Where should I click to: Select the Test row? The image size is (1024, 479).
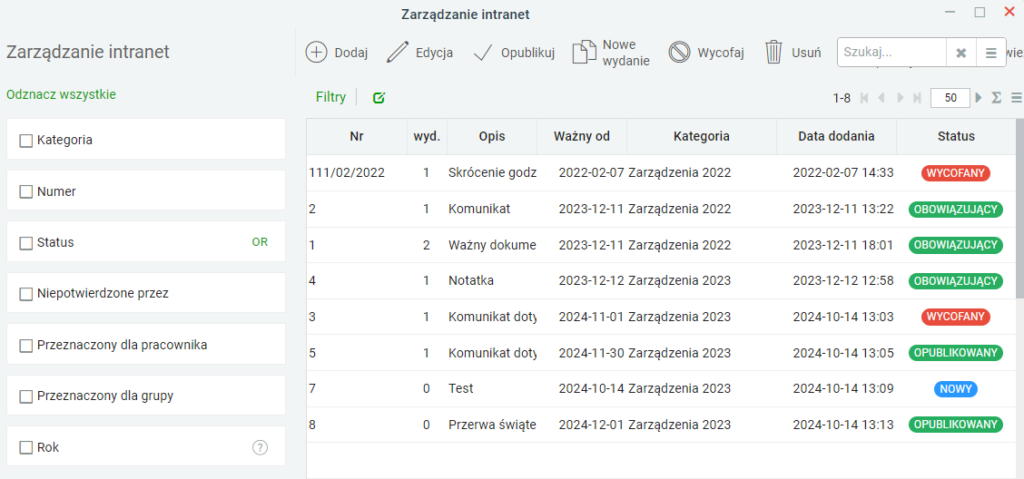coord(661,389)
